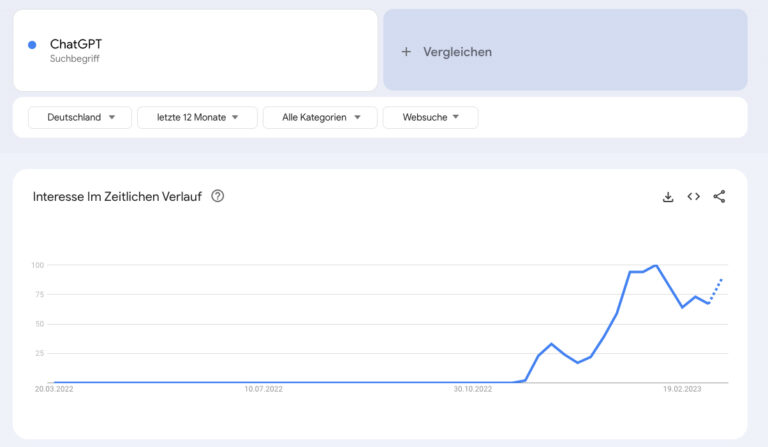Image resolution: width=768 pixels, height=447 pixels.
Task: Open the Alle Kategorien dropdown
Action: pyautogui.click(x=320, y=118)
